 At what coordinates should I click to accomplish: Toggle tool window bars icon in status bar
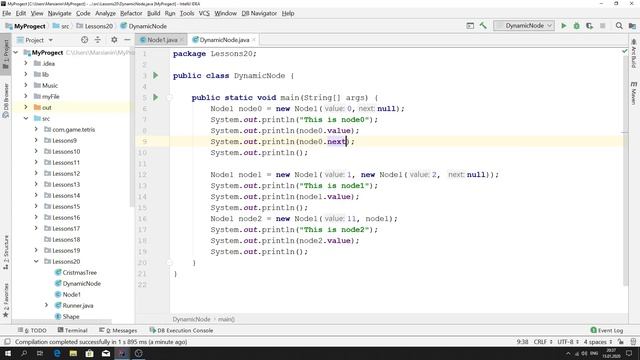7,342
